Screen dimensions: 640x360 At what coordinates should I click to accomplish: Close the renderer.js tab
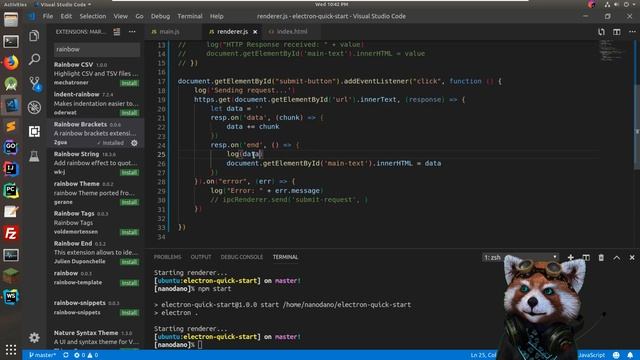tap(255, 32)
